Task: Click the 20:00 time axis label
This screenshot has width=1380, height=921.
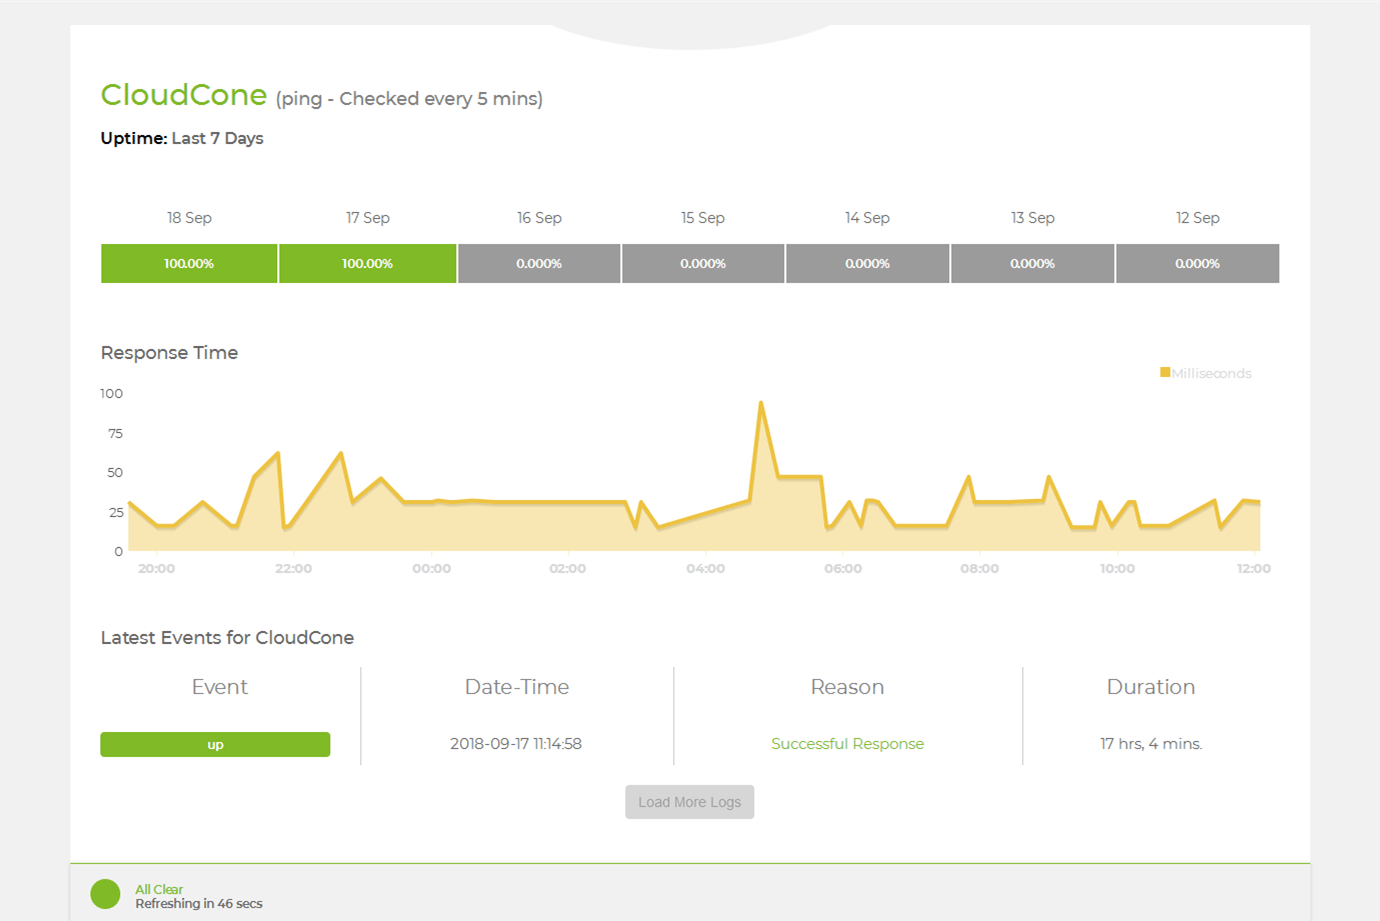Action: coord(156,569)
